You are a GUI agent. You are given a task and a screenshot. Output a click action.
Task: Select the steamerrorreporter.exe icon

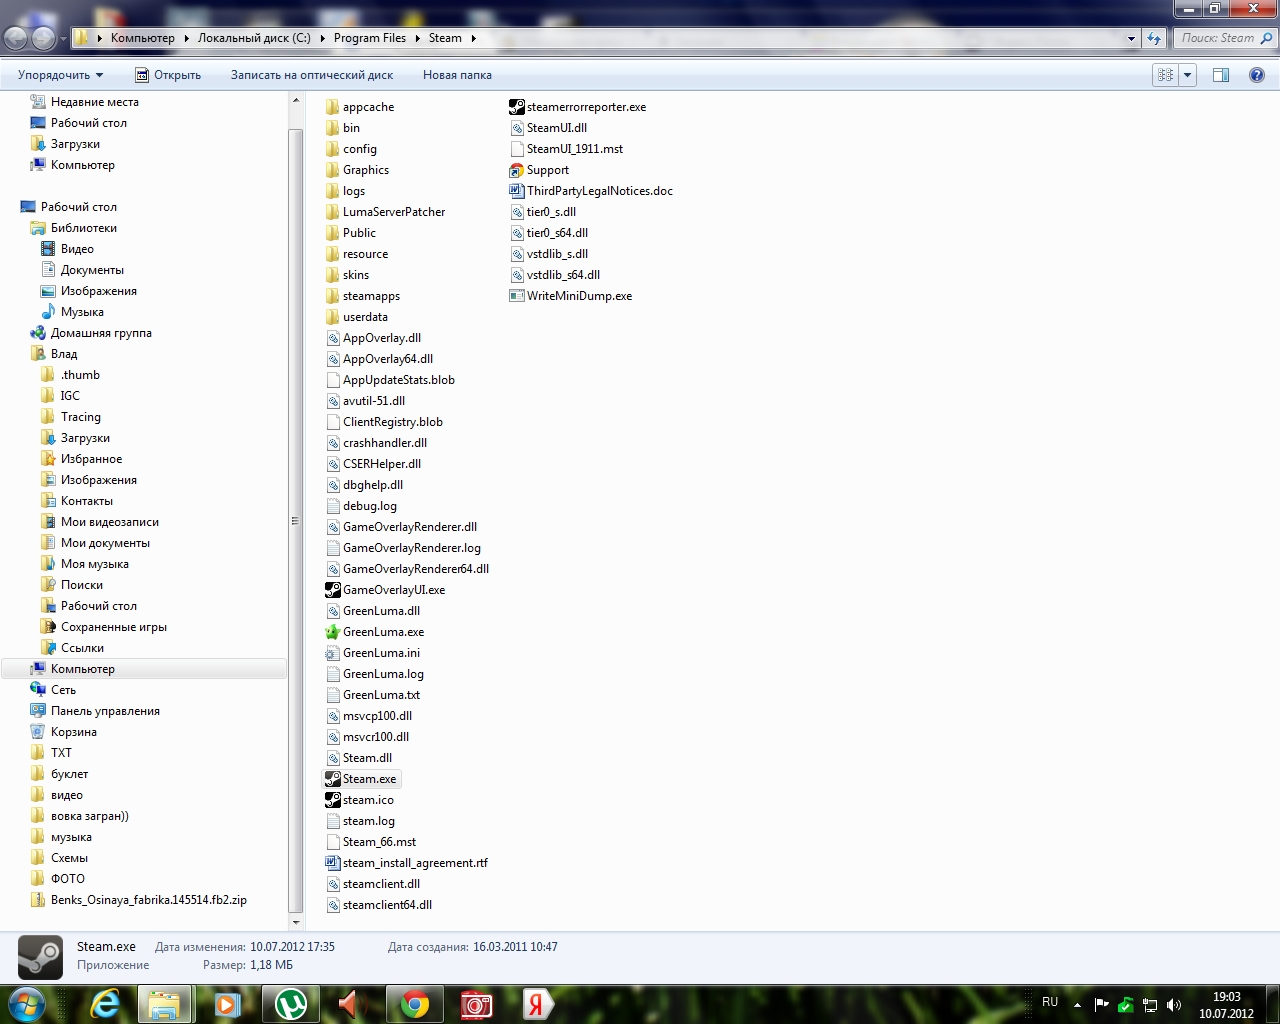pos(517,107)
